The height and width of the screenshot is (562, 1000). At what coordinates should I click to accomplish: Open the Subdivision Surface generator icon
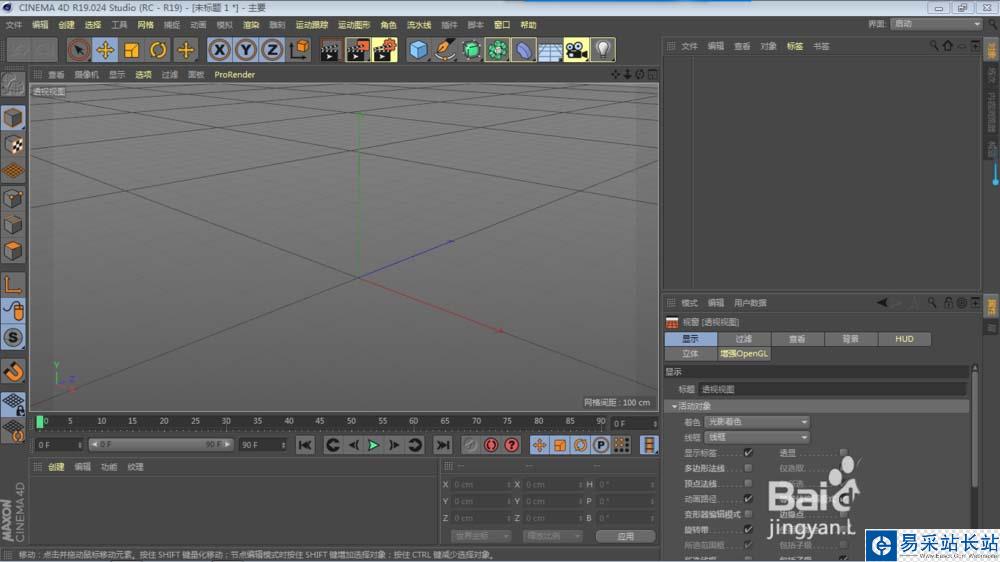click(x=471, y=50)
